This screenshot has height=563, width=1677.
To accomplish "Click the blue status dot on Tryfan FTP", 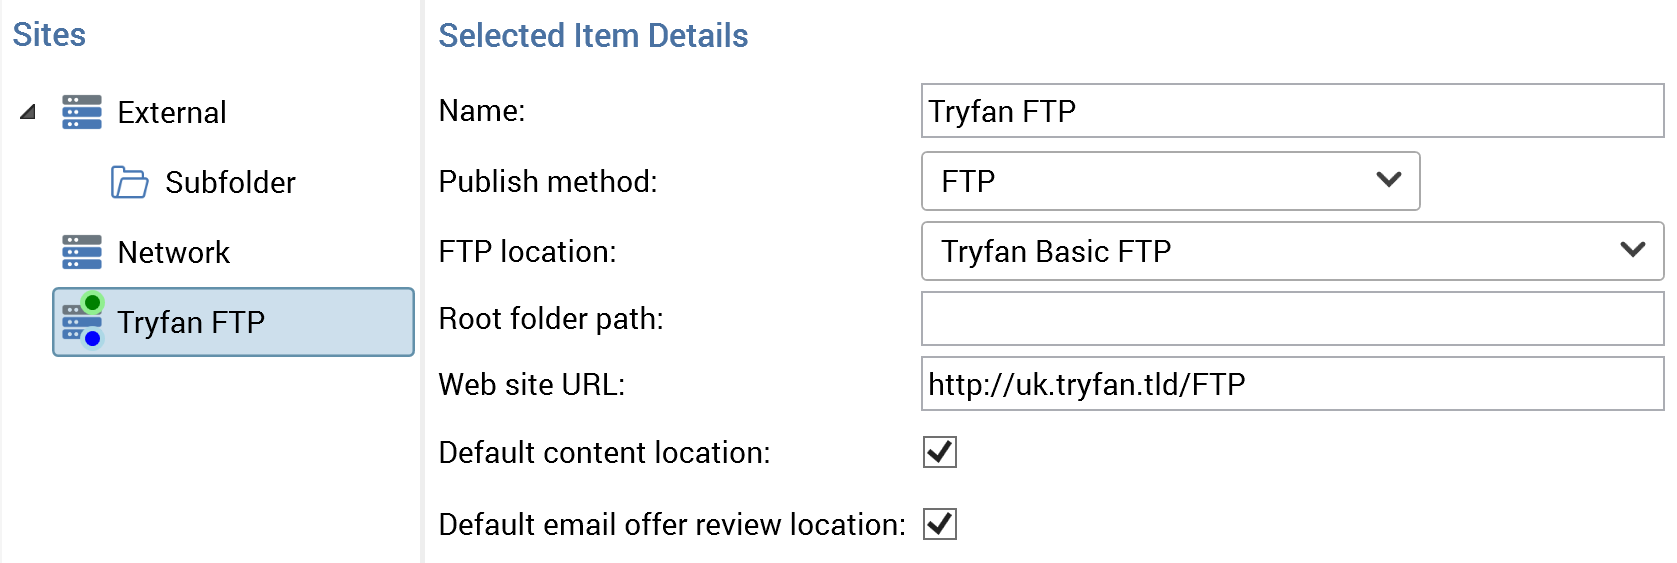I will pyautogui.click(x=93, y=339).
